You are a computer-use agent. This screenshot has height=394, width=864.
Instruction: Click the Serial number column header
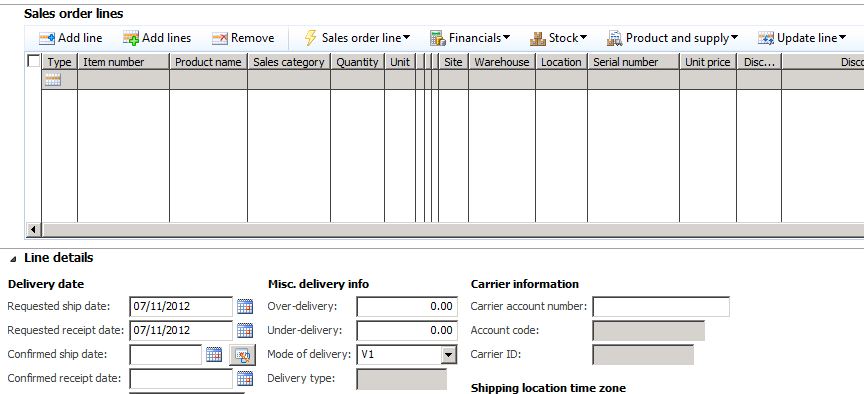(x=634, y=62)
